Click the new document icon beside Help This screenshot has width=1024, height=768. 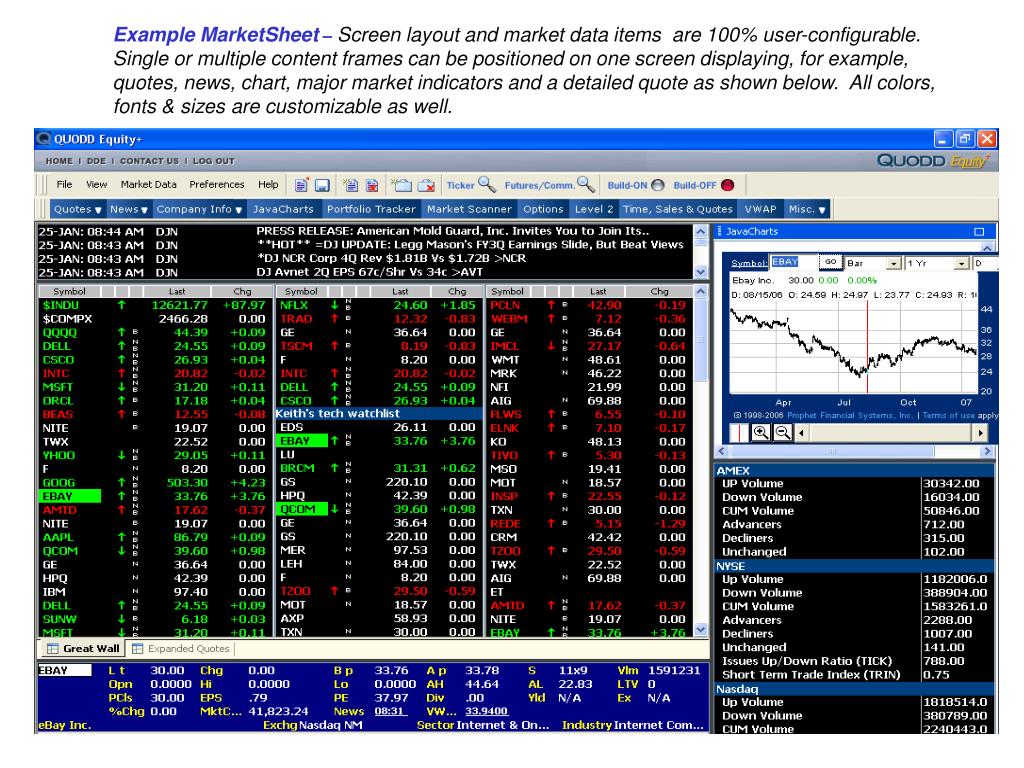(x=301, y=185)
